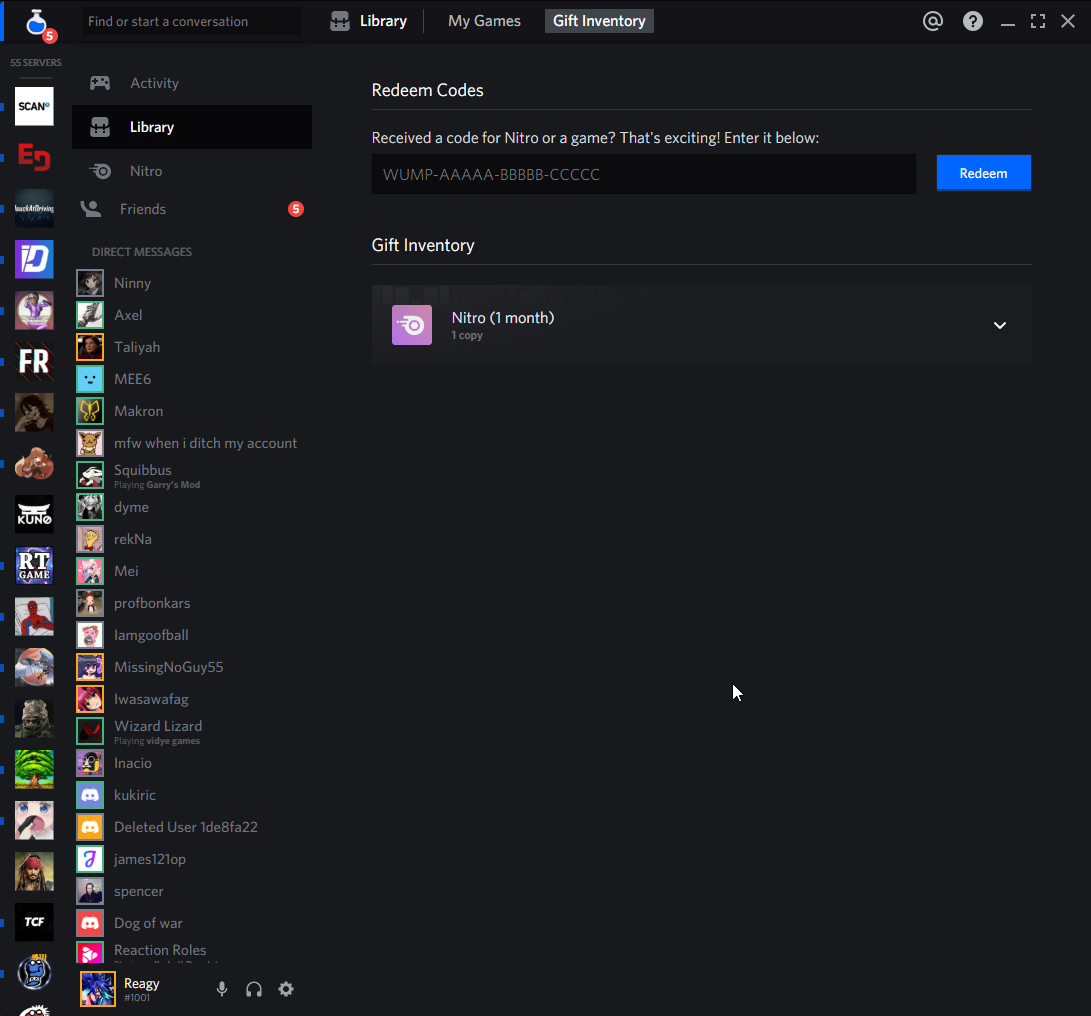The image size is (1091, 1016).
Task: Open user settings gear icon
Action: tap(286, 989)
